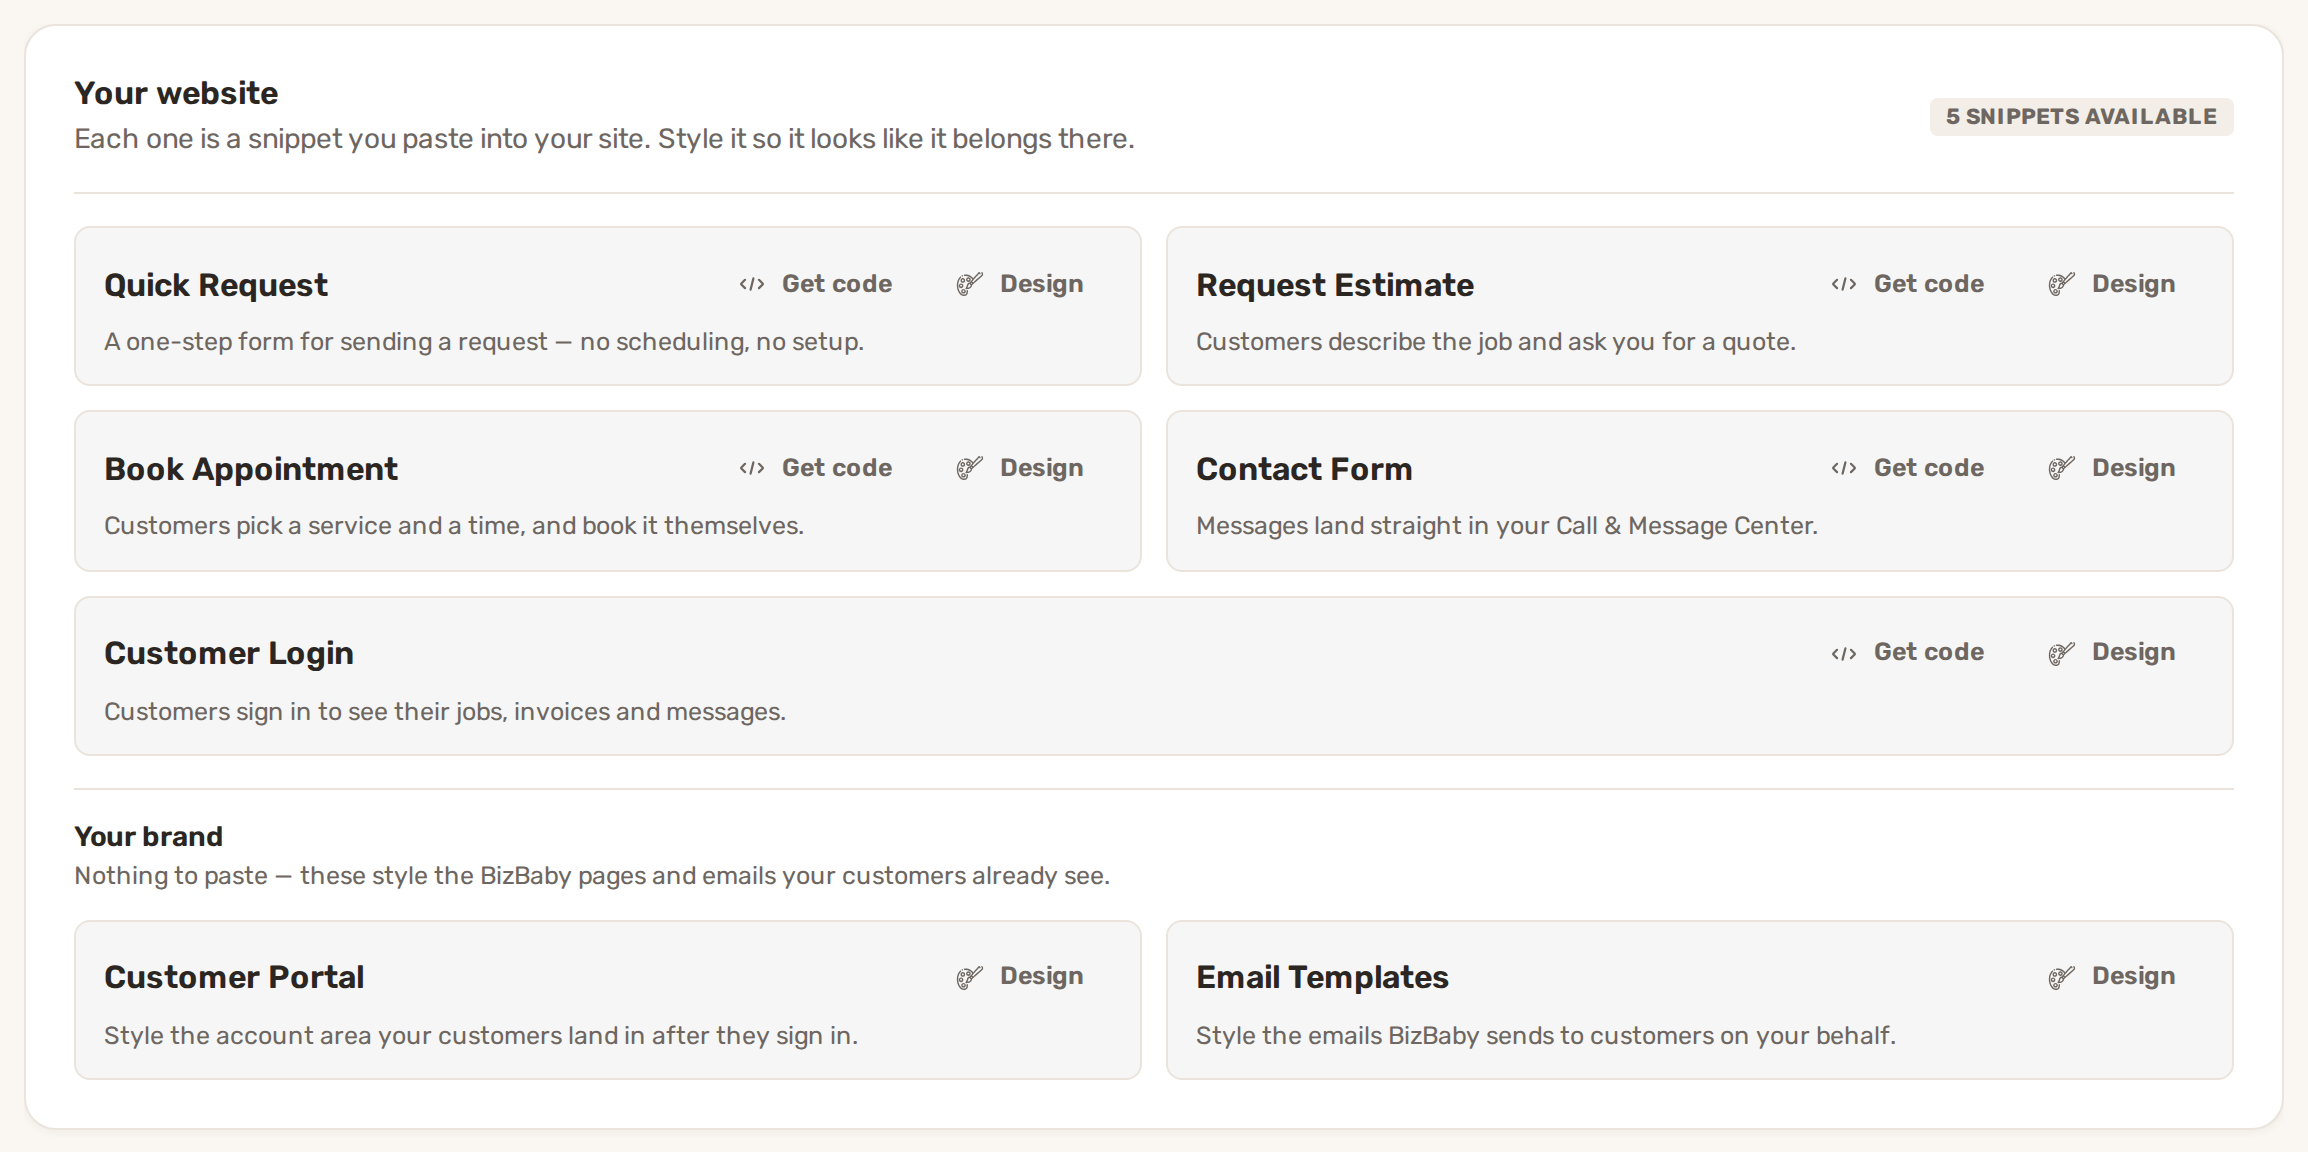This screenshot has width=2308, height=1152.
Task: Click text 'Customers pick a service and a time'
Action: [314, 526]
